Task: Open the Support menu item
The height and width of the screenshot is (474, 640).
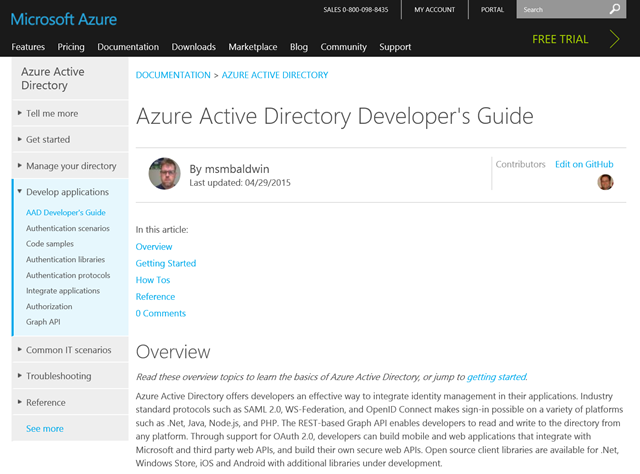Action: point(395,47)
